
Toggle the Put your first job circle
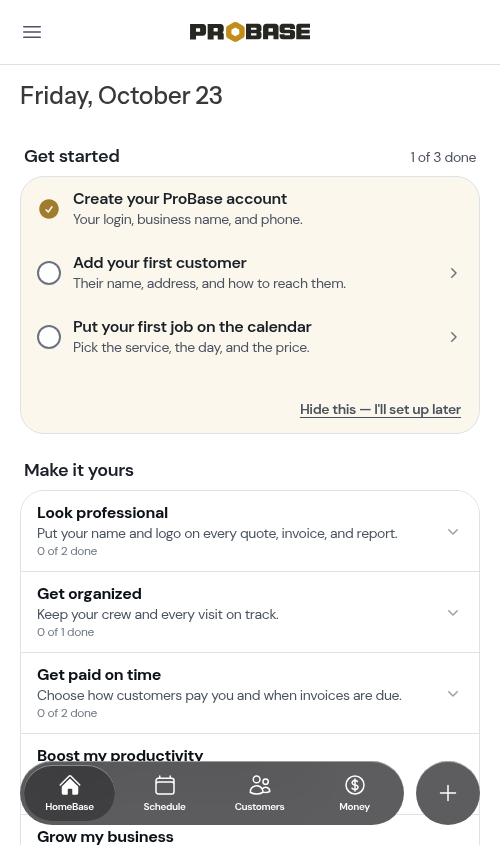click(x=49, y=337)
